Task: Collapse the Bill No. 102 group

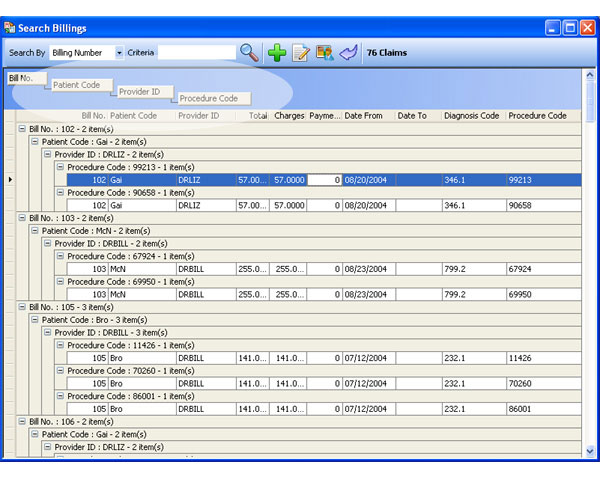Action: (x=22, y=129)
